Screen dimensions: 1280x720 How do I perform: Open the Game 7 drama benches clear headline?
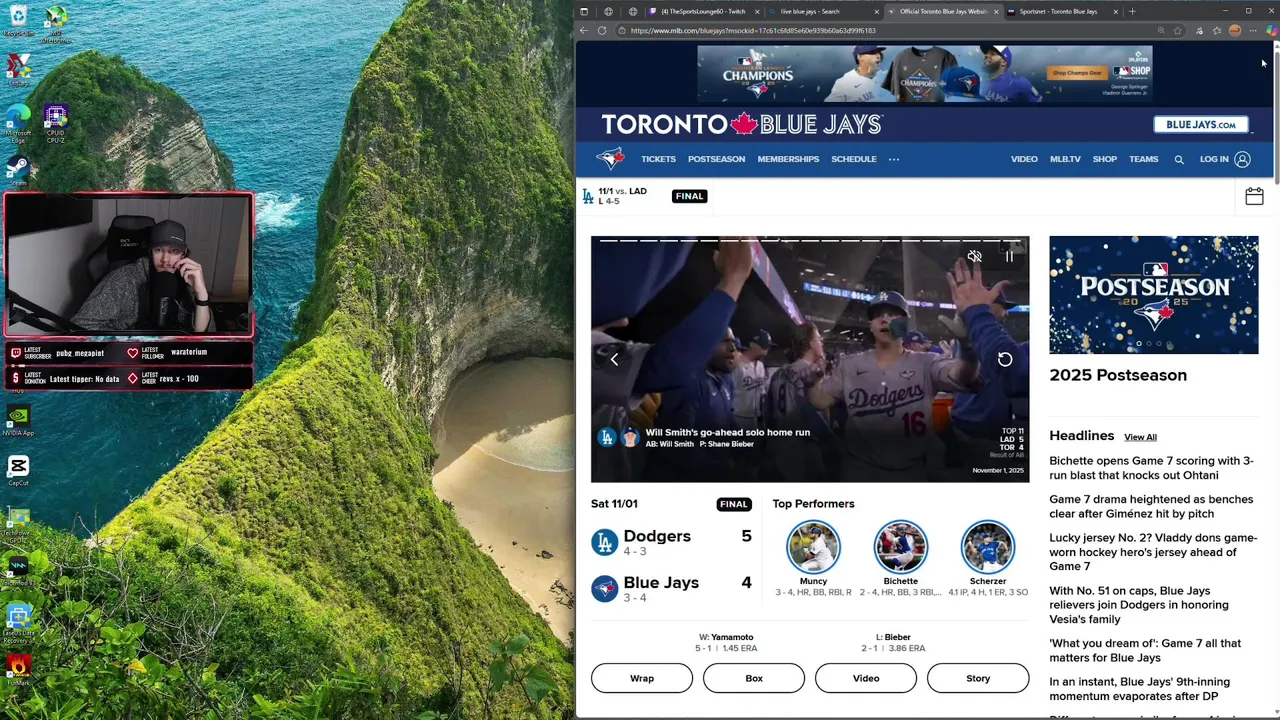click(x=1151, y=506)
